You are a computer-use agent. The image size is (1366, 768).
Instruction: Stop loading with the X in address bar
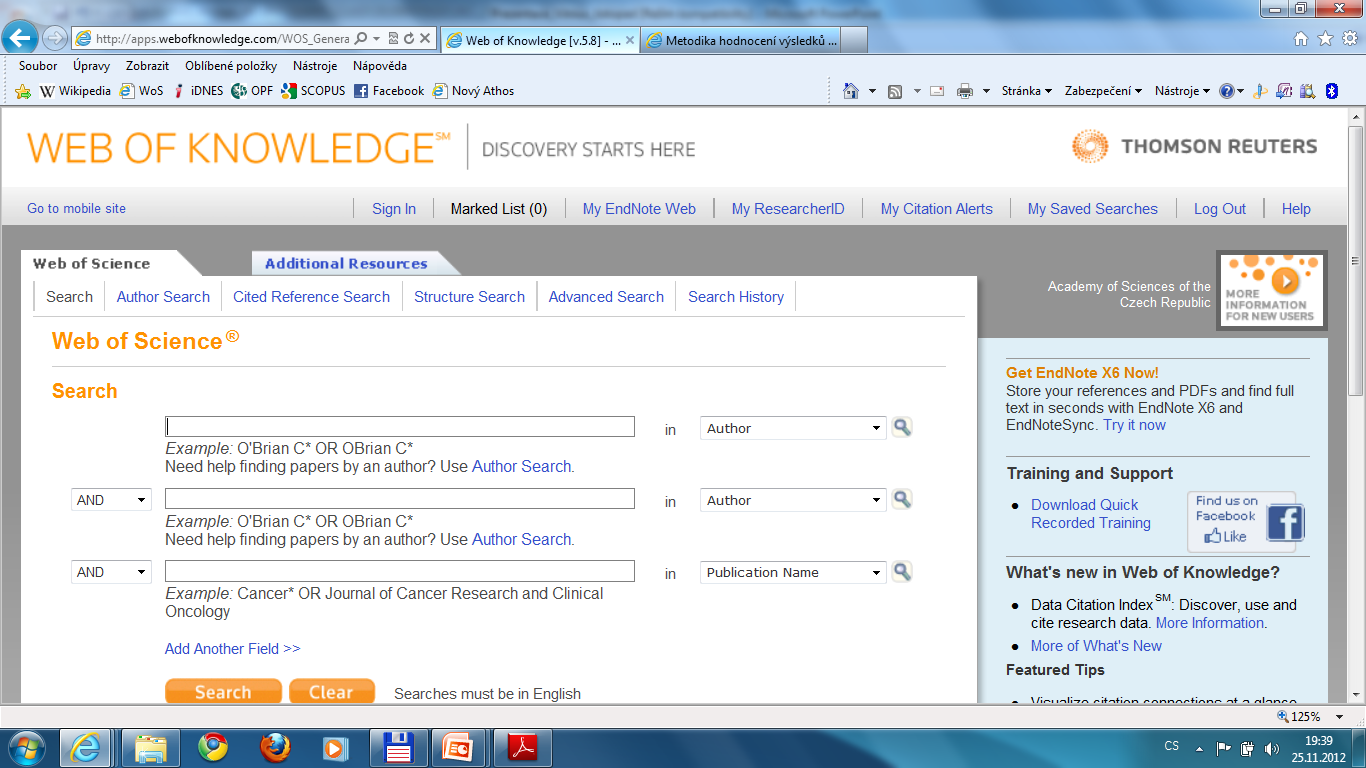tap(425, 39)
